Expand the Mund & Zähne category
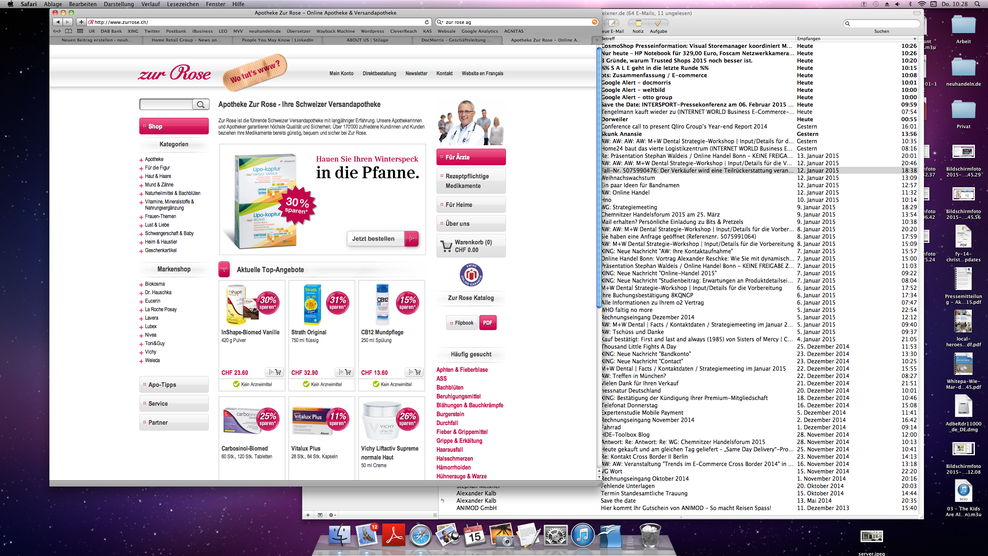Image resolution: width=988 pixels, height=556 pixels. (x=141, y=185)
